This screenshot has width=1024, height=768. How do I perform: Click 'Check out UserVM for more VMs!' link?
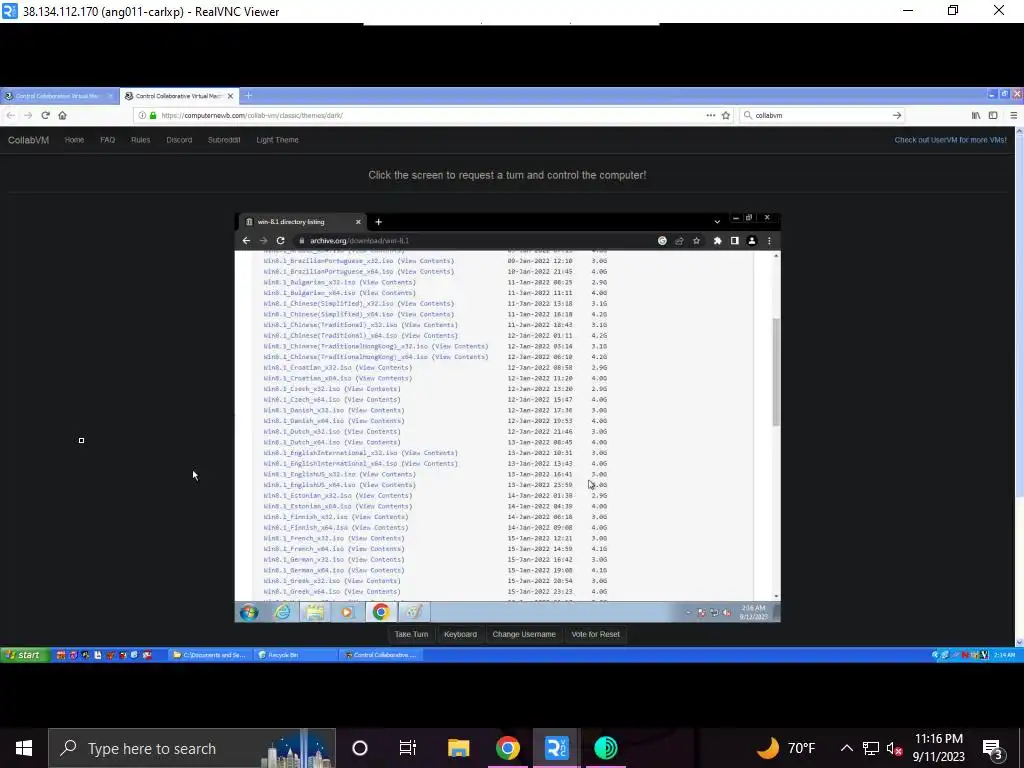click(950, 140)
